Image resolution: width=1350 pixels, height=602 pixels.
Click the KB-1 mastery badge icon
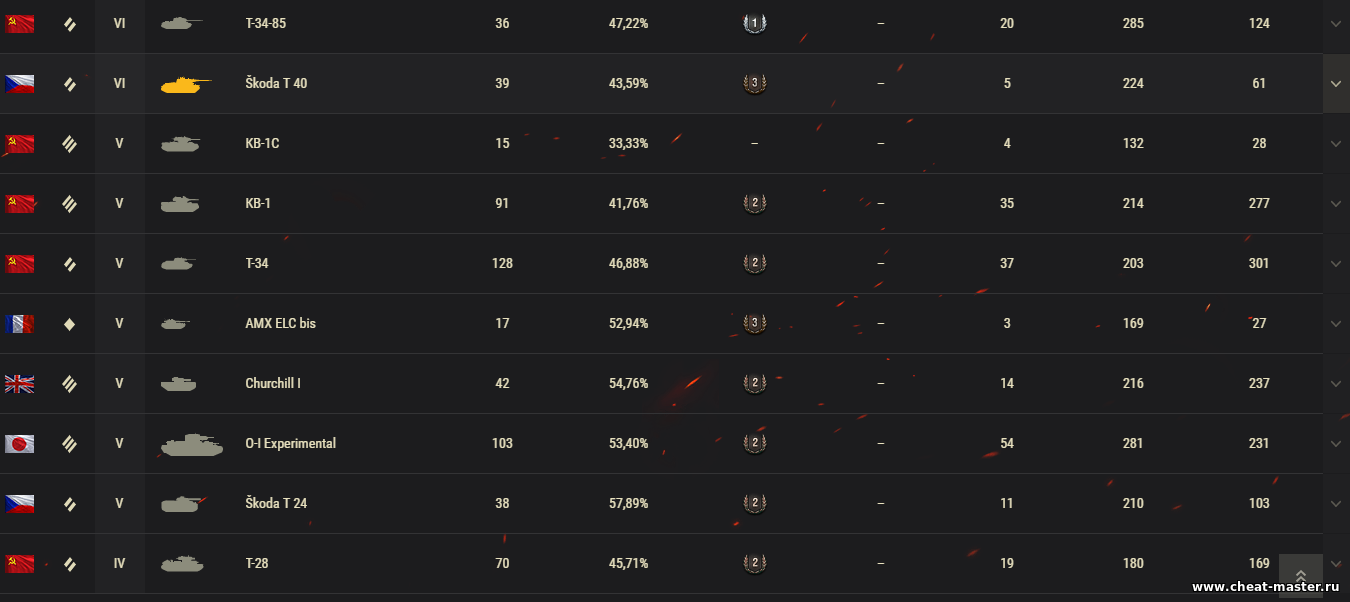click(754, 204)
